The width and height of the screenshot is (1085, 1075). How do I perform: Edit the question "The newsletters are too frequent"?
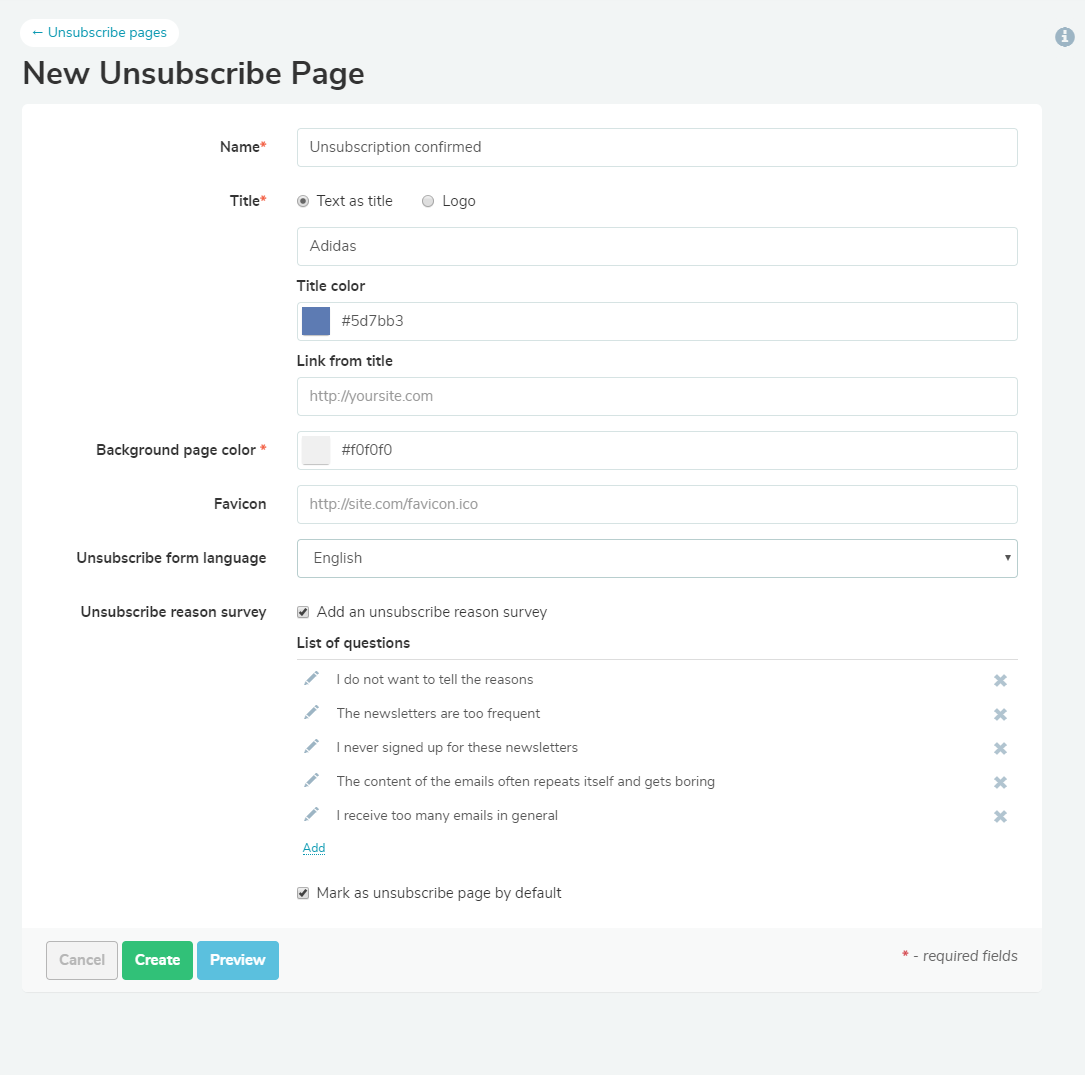click(x=311, y=713)
